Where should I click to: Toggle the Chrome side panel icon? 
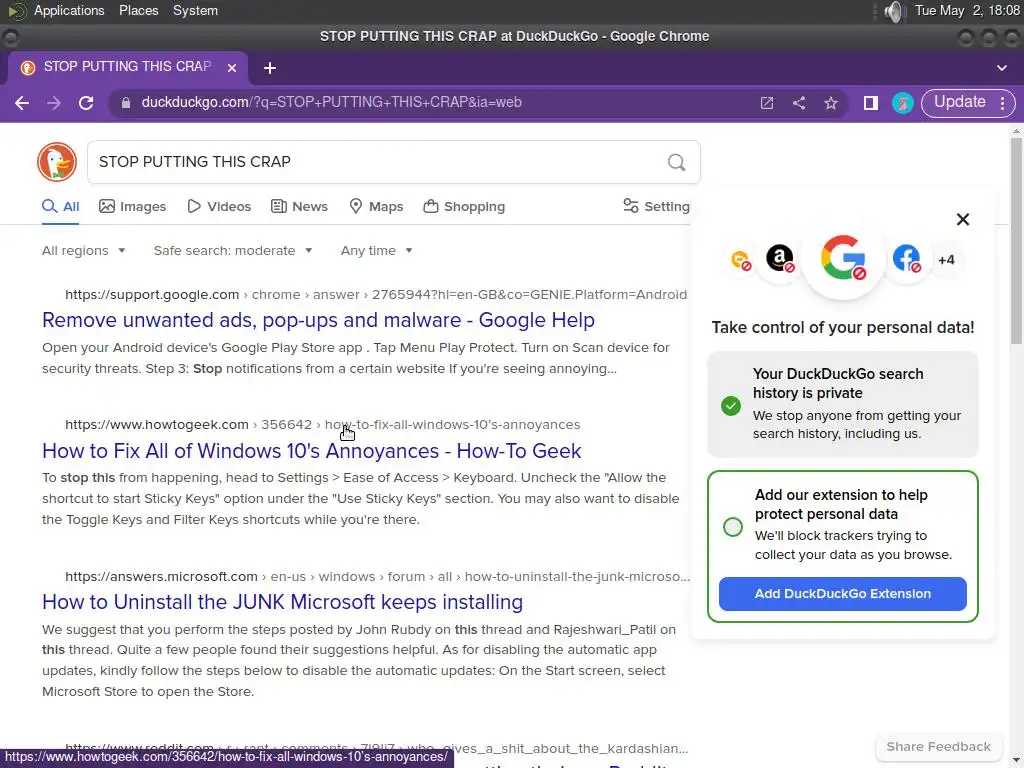click(871, 103)
